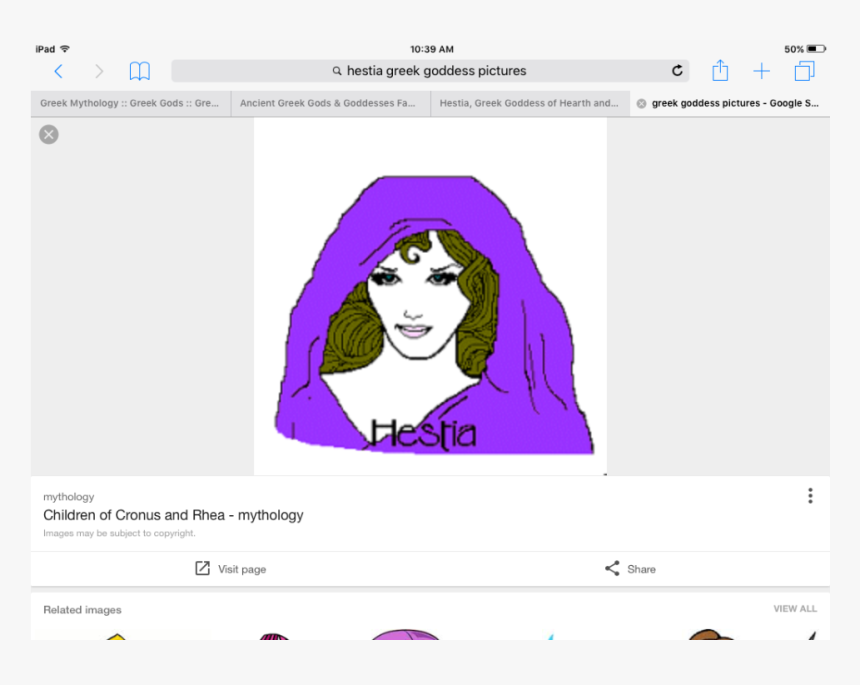The image size is (860, 685).
Task: Add a new tab with plus icon
Action: click(761, 71)
